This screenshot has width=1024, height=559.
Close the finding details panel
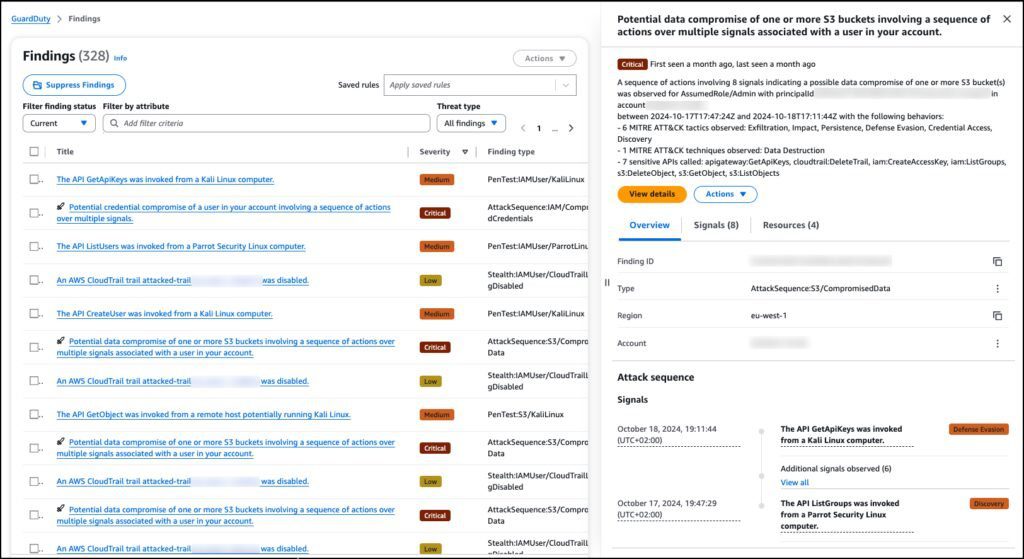(1006, 19)
